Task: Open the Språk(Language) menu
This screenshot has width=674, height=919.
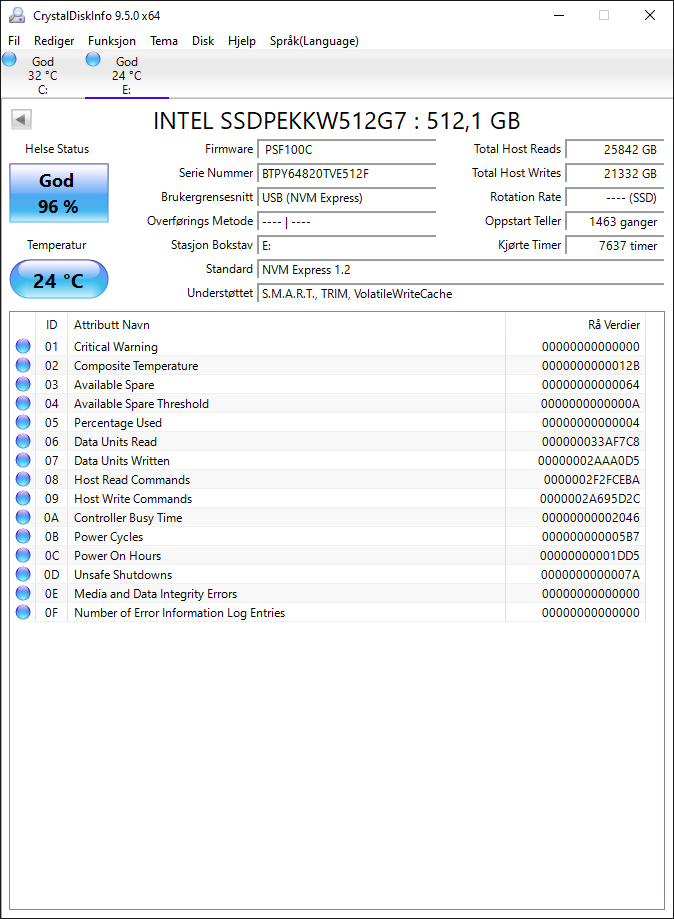Action: pyautogui.click(x=314, y=40)
